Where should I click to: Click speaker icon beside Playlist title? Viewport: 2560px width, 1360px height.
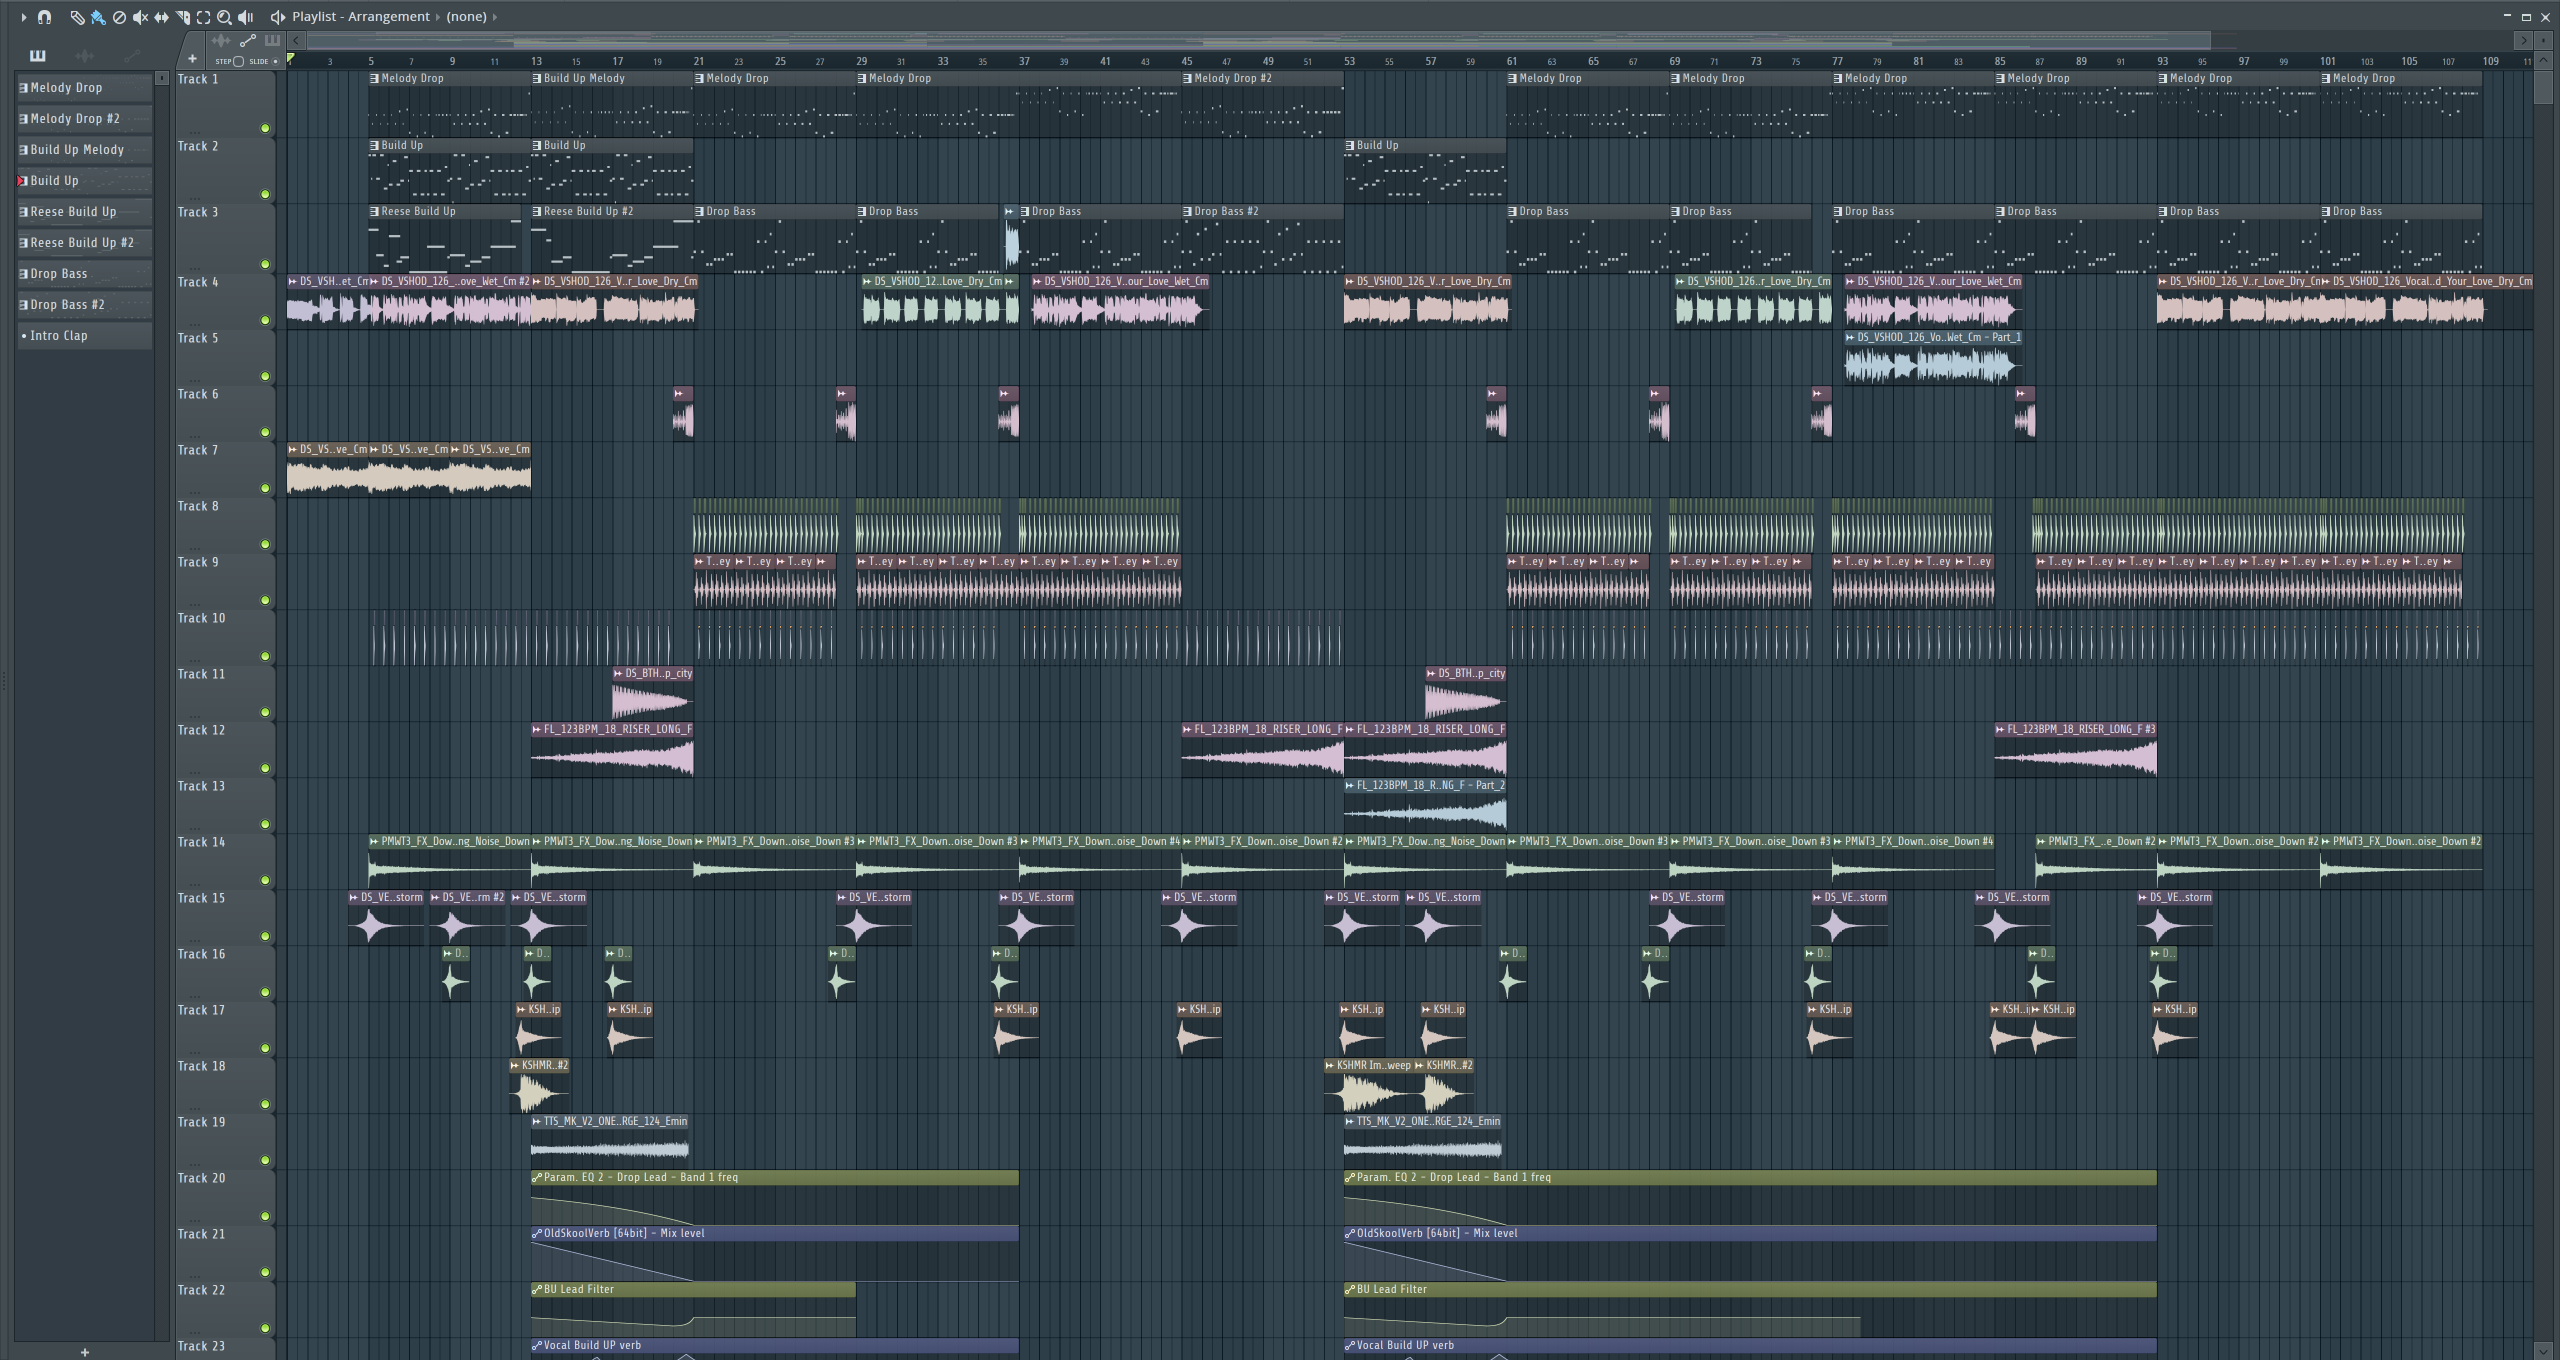pos(278,17)
